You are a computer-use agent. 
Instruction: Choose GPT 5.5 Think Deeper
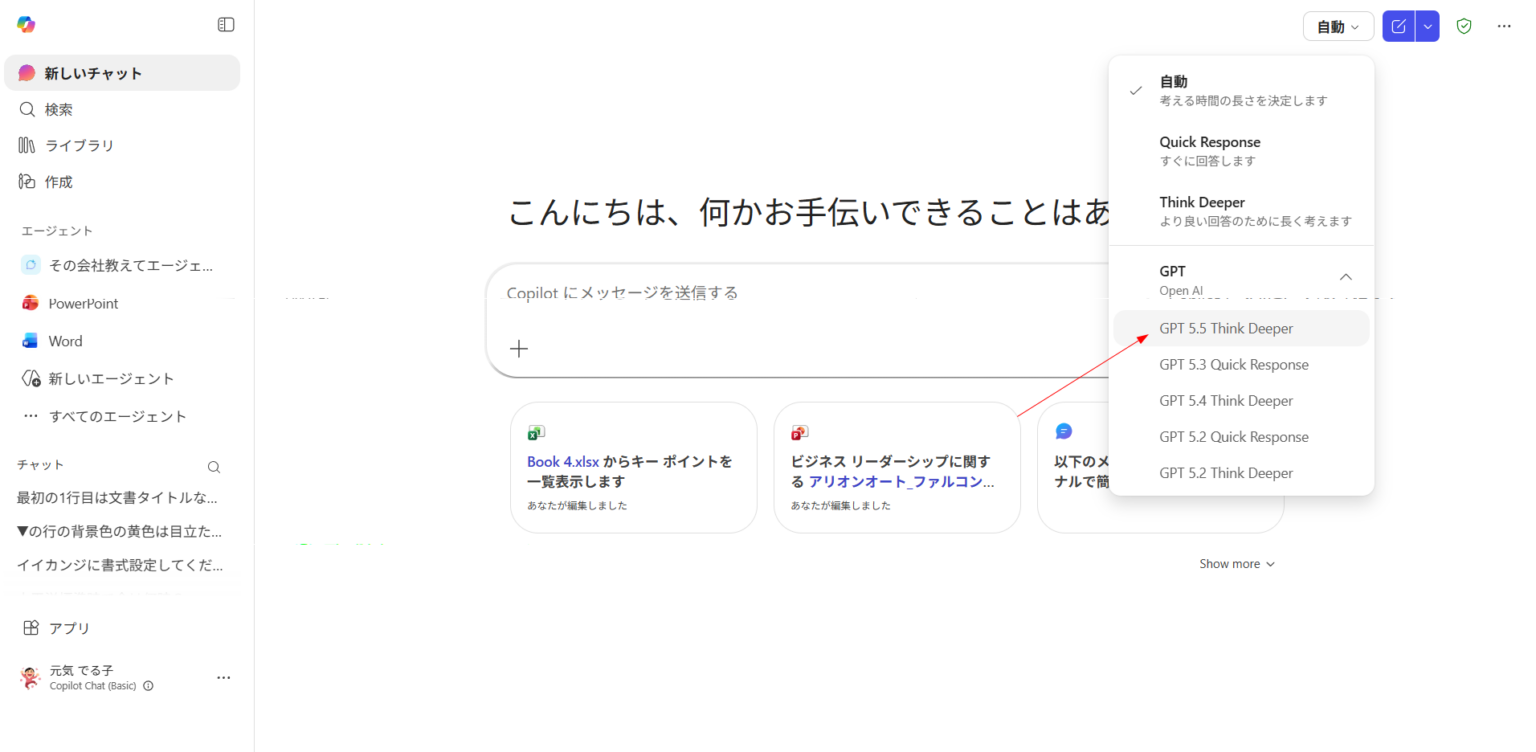coord(1241,328)
